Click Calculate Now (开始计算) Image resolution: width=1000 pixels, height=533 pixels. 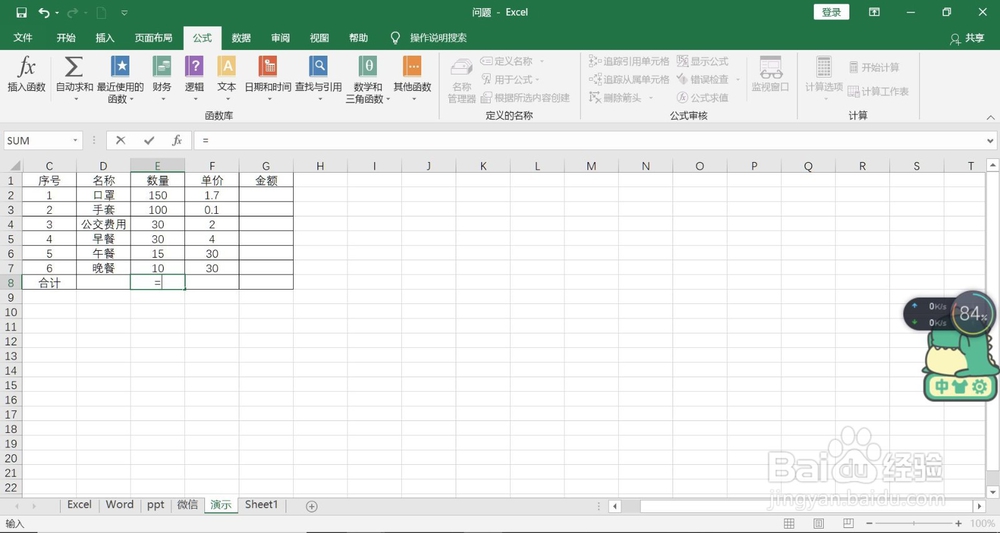click(x=873, y=67)
